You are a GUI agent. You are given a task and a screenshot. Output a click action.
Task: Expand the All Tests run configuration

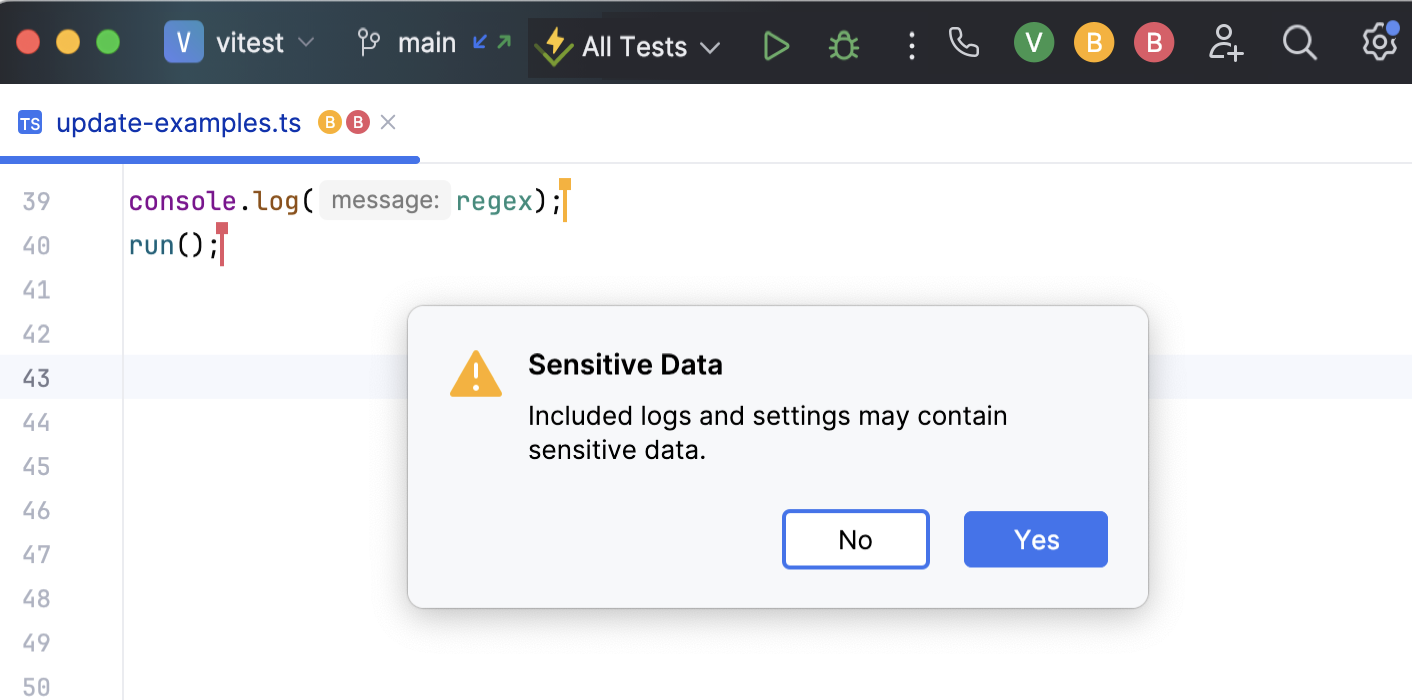632,47
